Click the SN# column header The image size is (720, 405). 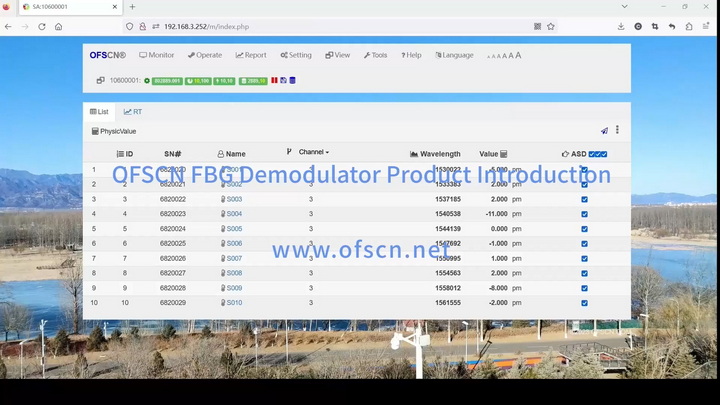pyautogui.click(x=173, y=154)
